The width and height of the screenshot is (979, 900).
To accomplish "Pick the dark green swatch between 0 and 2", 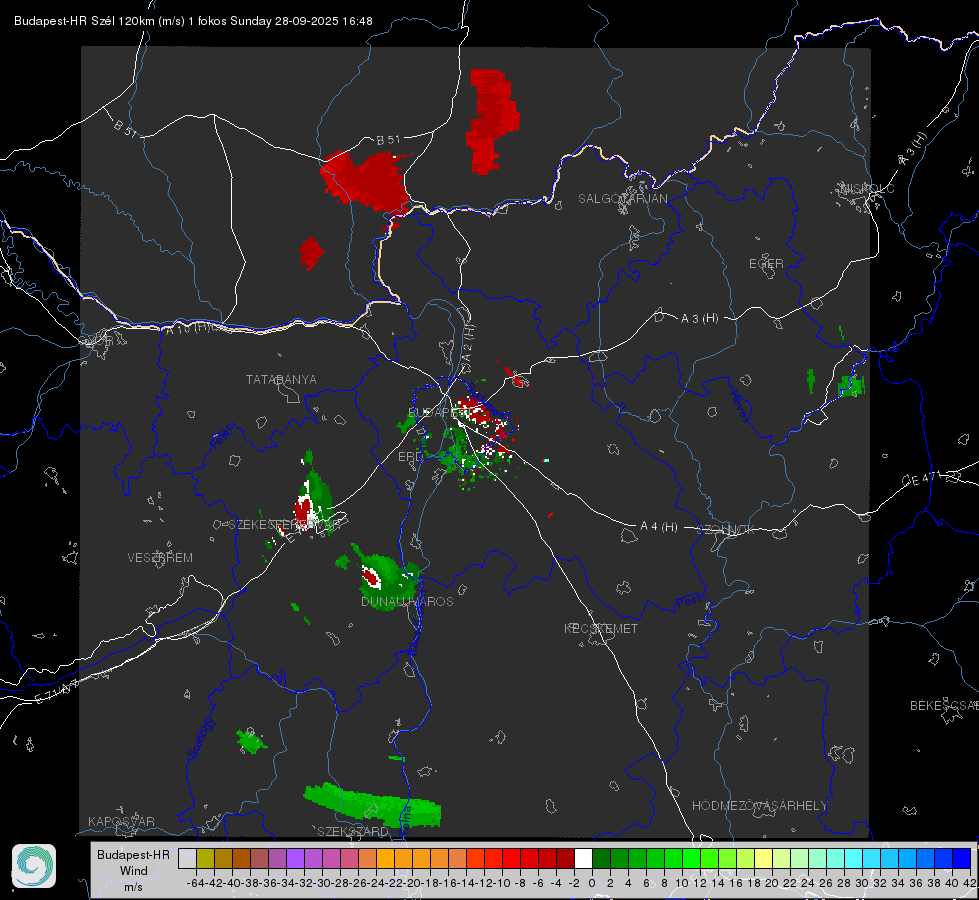I will (x=601, y=858).
